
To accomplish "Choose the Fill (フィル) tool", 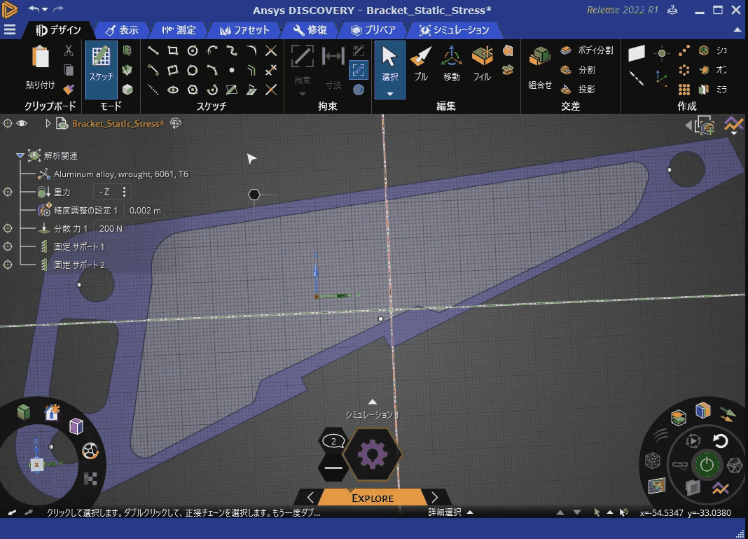I will pos(482,63).
